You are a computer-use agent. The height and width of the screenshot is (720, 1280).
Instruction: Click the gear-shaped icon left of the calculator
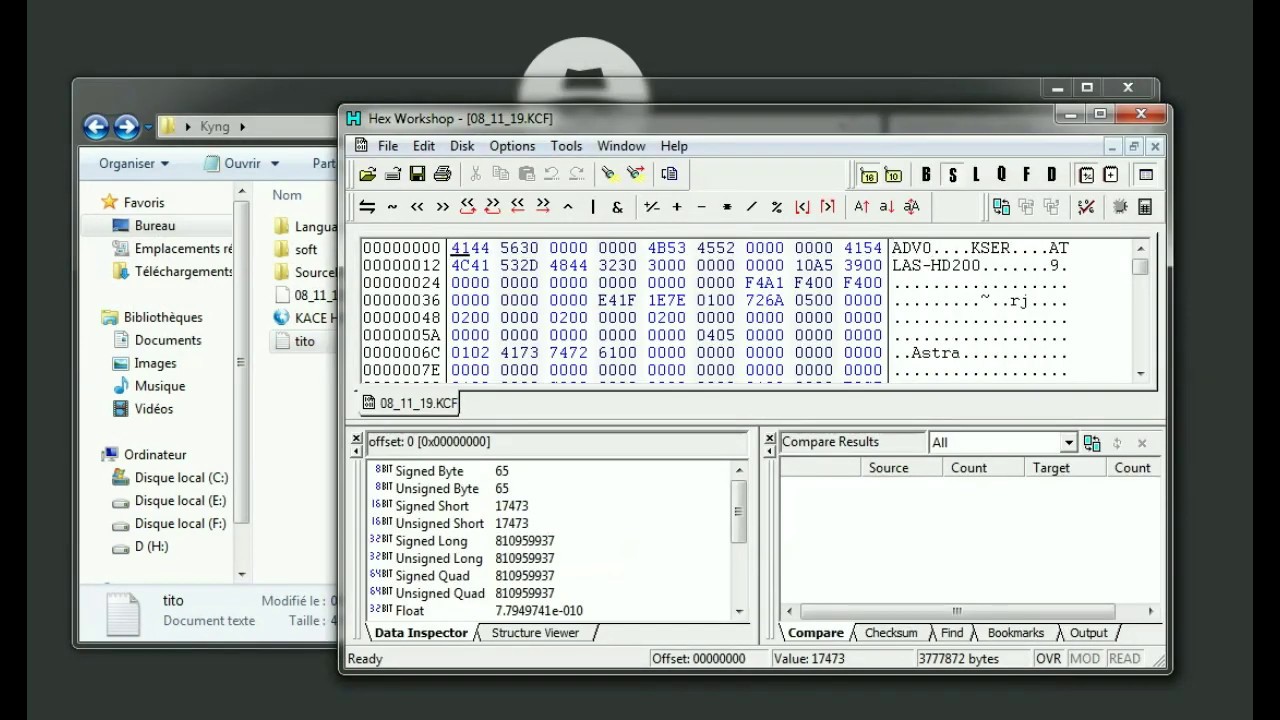point(1120,207)
